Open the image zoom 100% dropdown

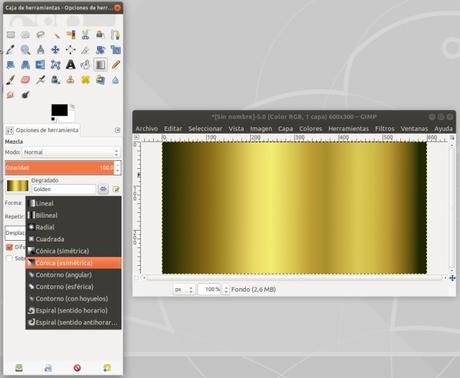[213, 289]
